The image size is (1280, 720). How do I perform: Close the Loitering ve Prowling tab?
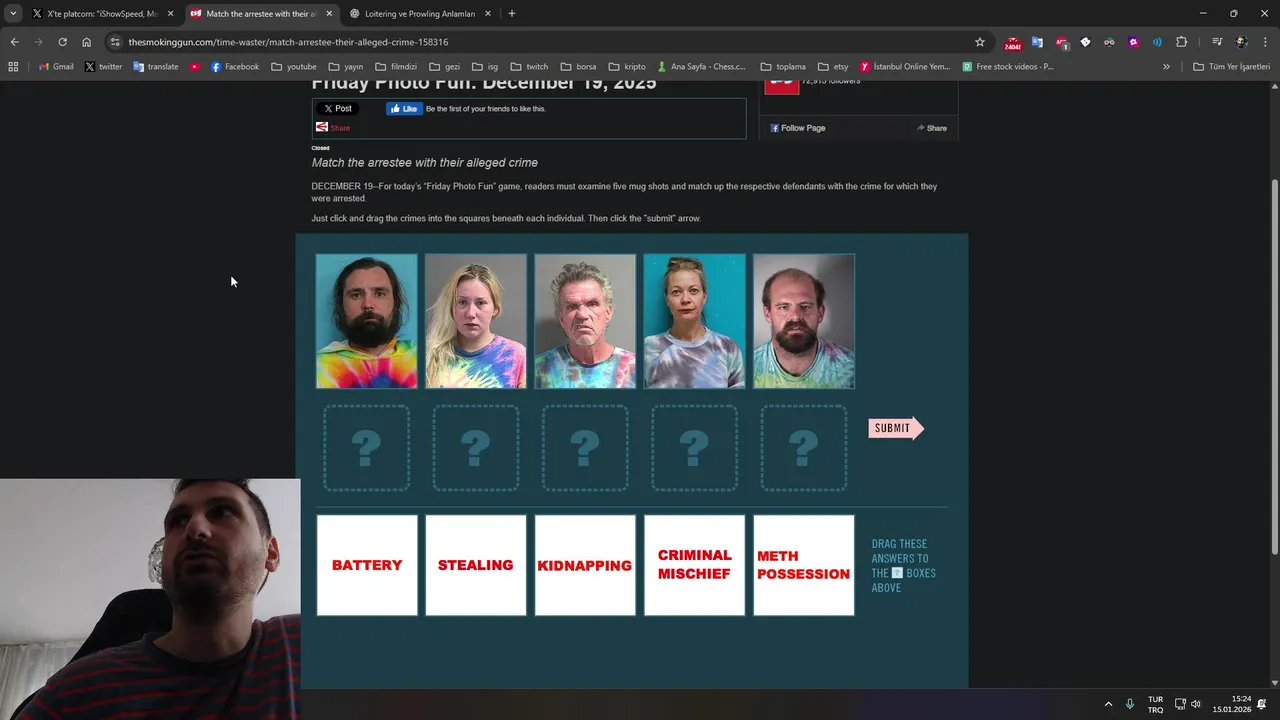point(488,13)
